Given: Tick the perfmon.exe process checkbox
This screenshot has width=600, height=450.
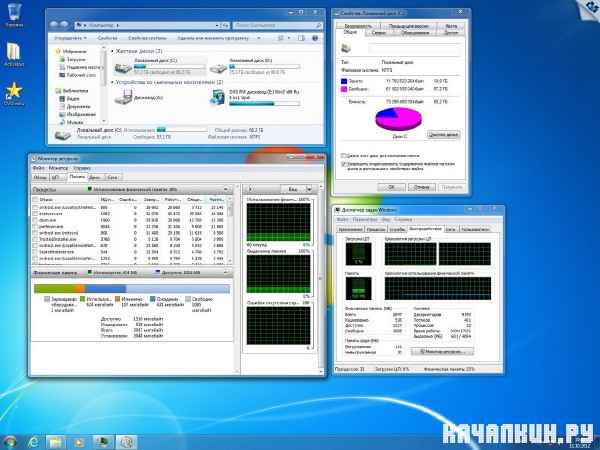Looking at the screenshot, I should click(x=35, y=227).
